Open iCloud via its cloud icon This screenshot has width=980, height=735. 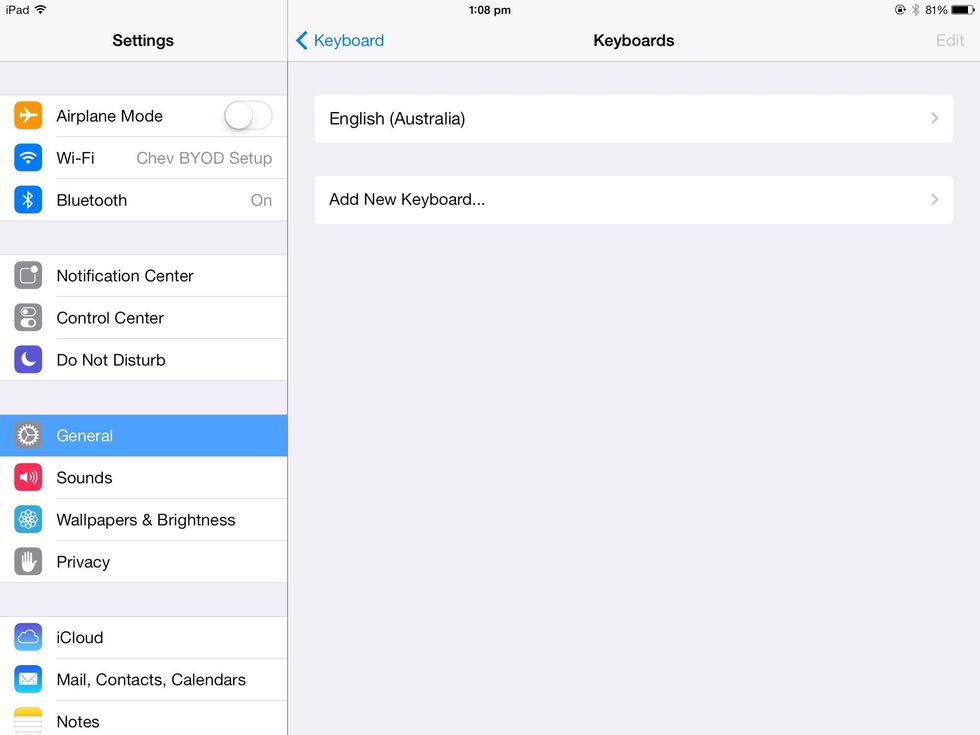point(27,637)
